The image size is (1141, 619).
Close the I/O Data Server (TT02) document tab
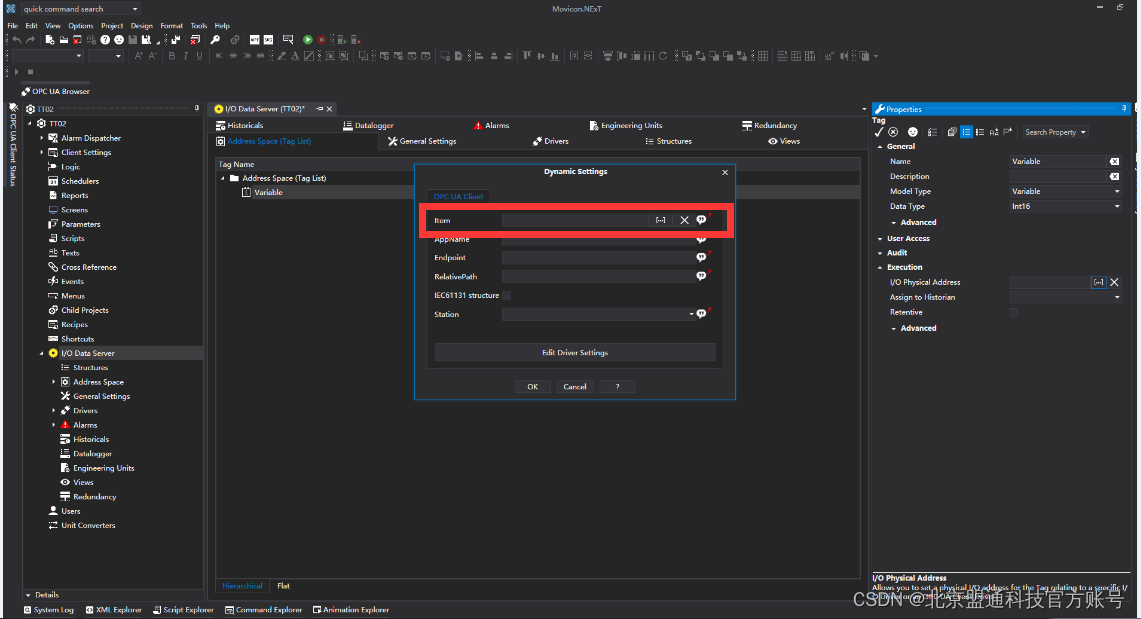330,109
